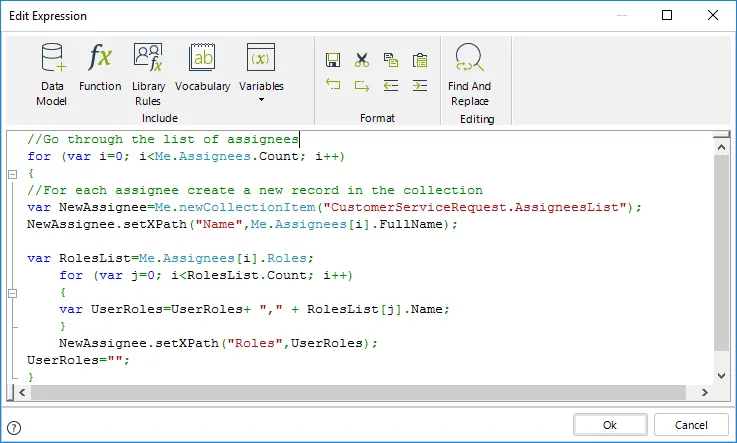Viewport: 737px width, 443px height.
Task: Click the Redo arrow icon
Action: click(361, 85)
